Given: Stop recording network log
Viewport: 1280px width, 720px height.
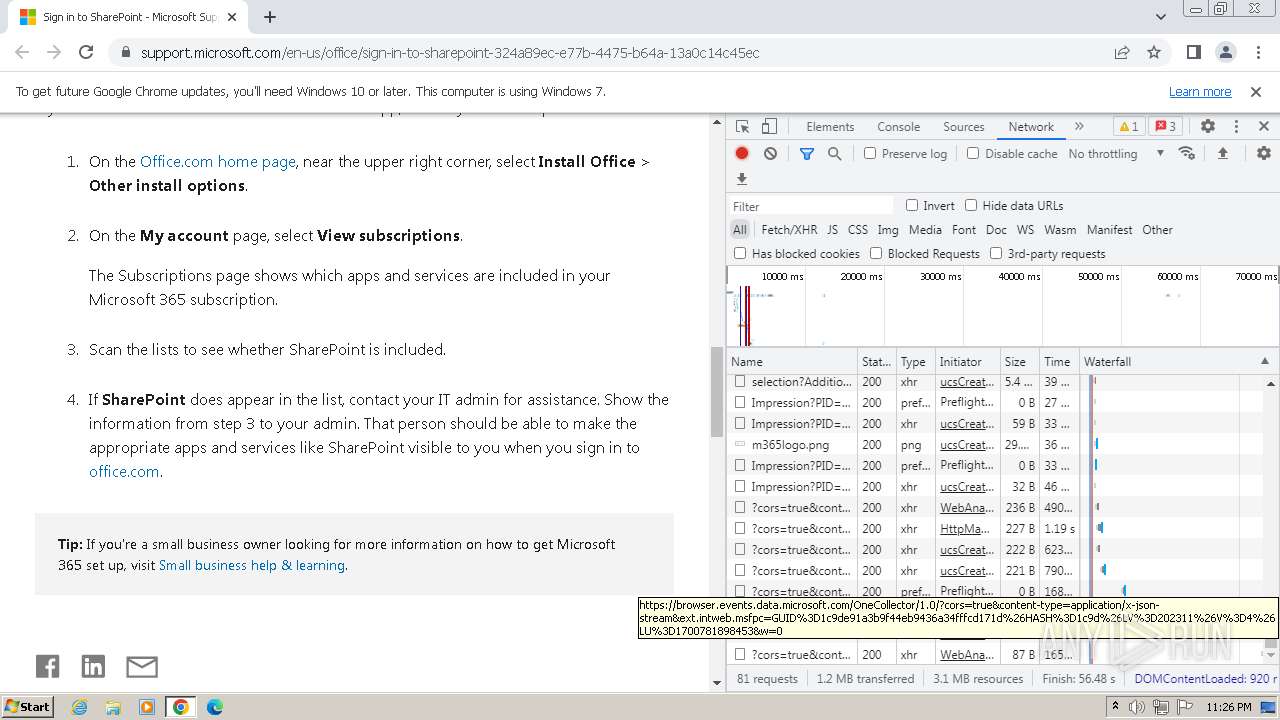Looking at the screenshot, I should pos(742,153).
